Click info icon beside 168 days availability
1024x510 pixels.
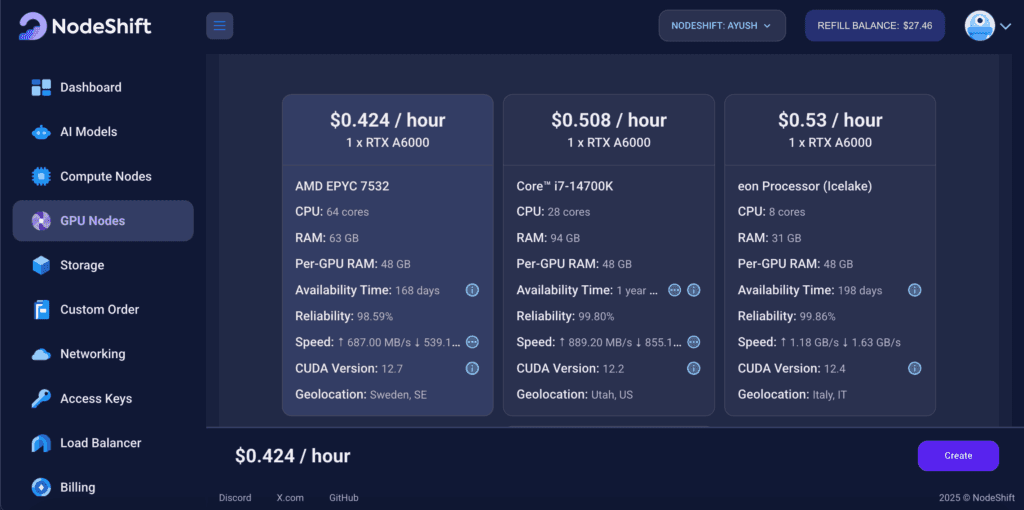(x=472, y=290)
